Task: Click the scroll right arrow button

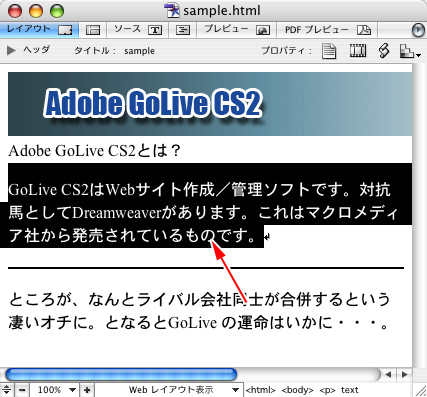Action: pos(405,375)
